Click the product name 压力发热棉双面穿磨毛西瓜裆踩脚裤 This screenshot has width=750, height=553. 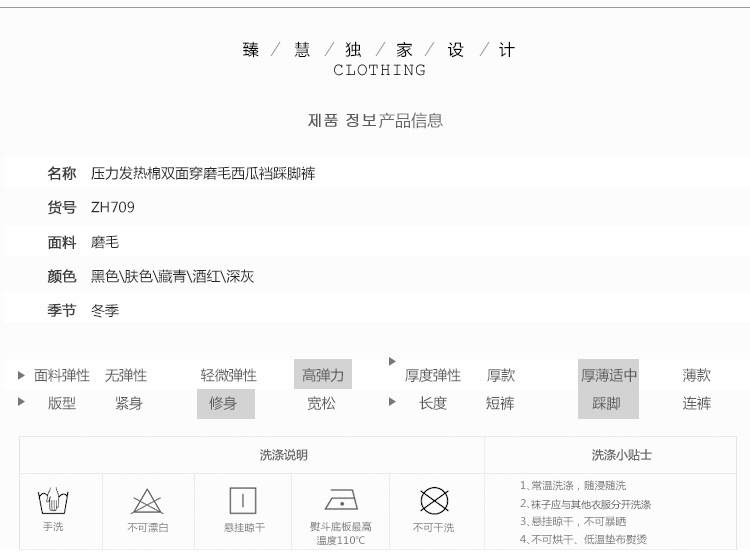click(x=203, y=173)
